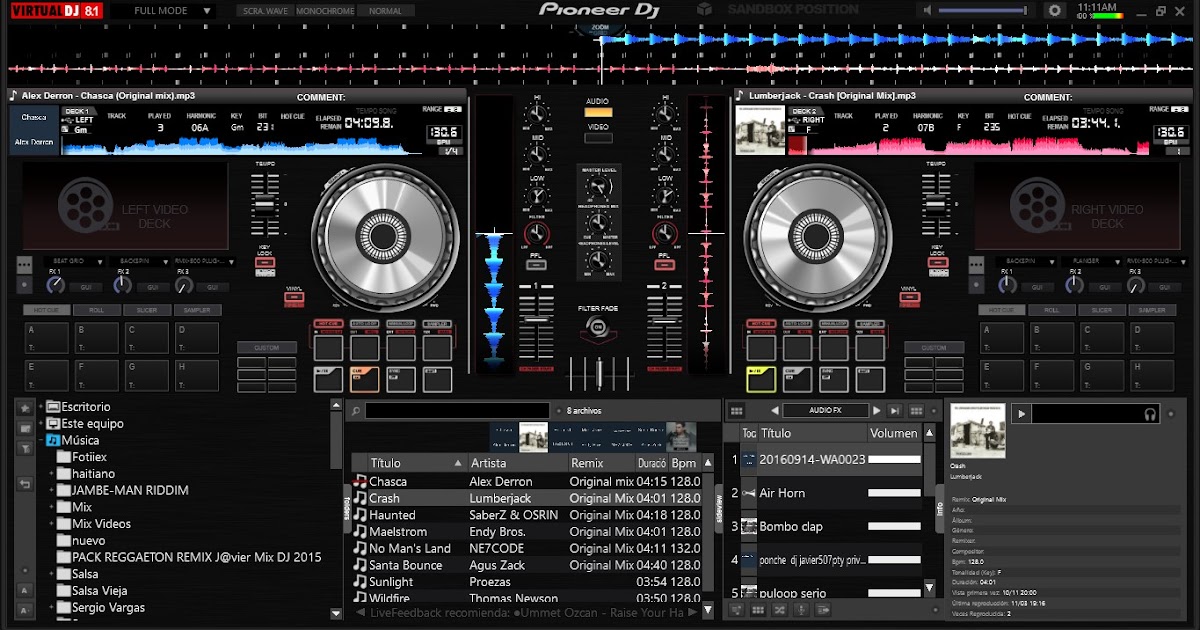Toggle right deck KEY LOCK

pos(936,264)
